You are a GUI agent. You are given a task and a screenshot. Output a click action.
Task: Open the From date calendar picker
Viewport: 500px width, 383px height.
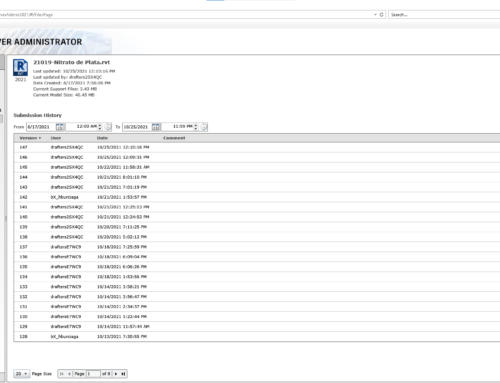[60, 127]
